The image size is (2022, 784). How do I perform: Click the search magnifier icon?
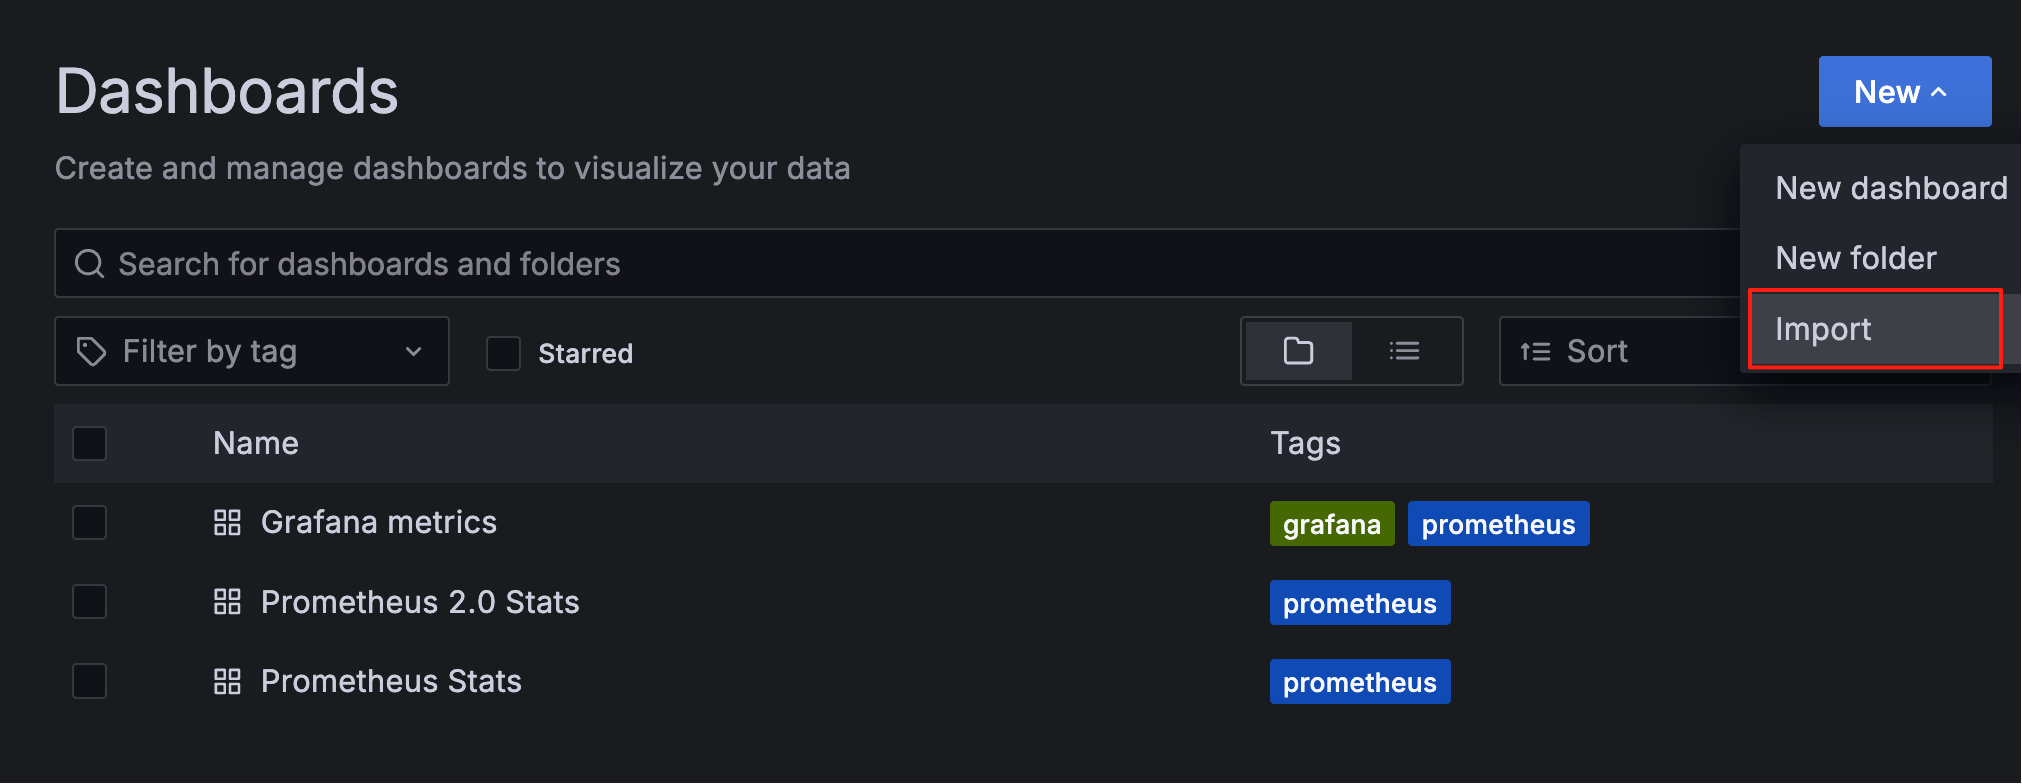90,264
